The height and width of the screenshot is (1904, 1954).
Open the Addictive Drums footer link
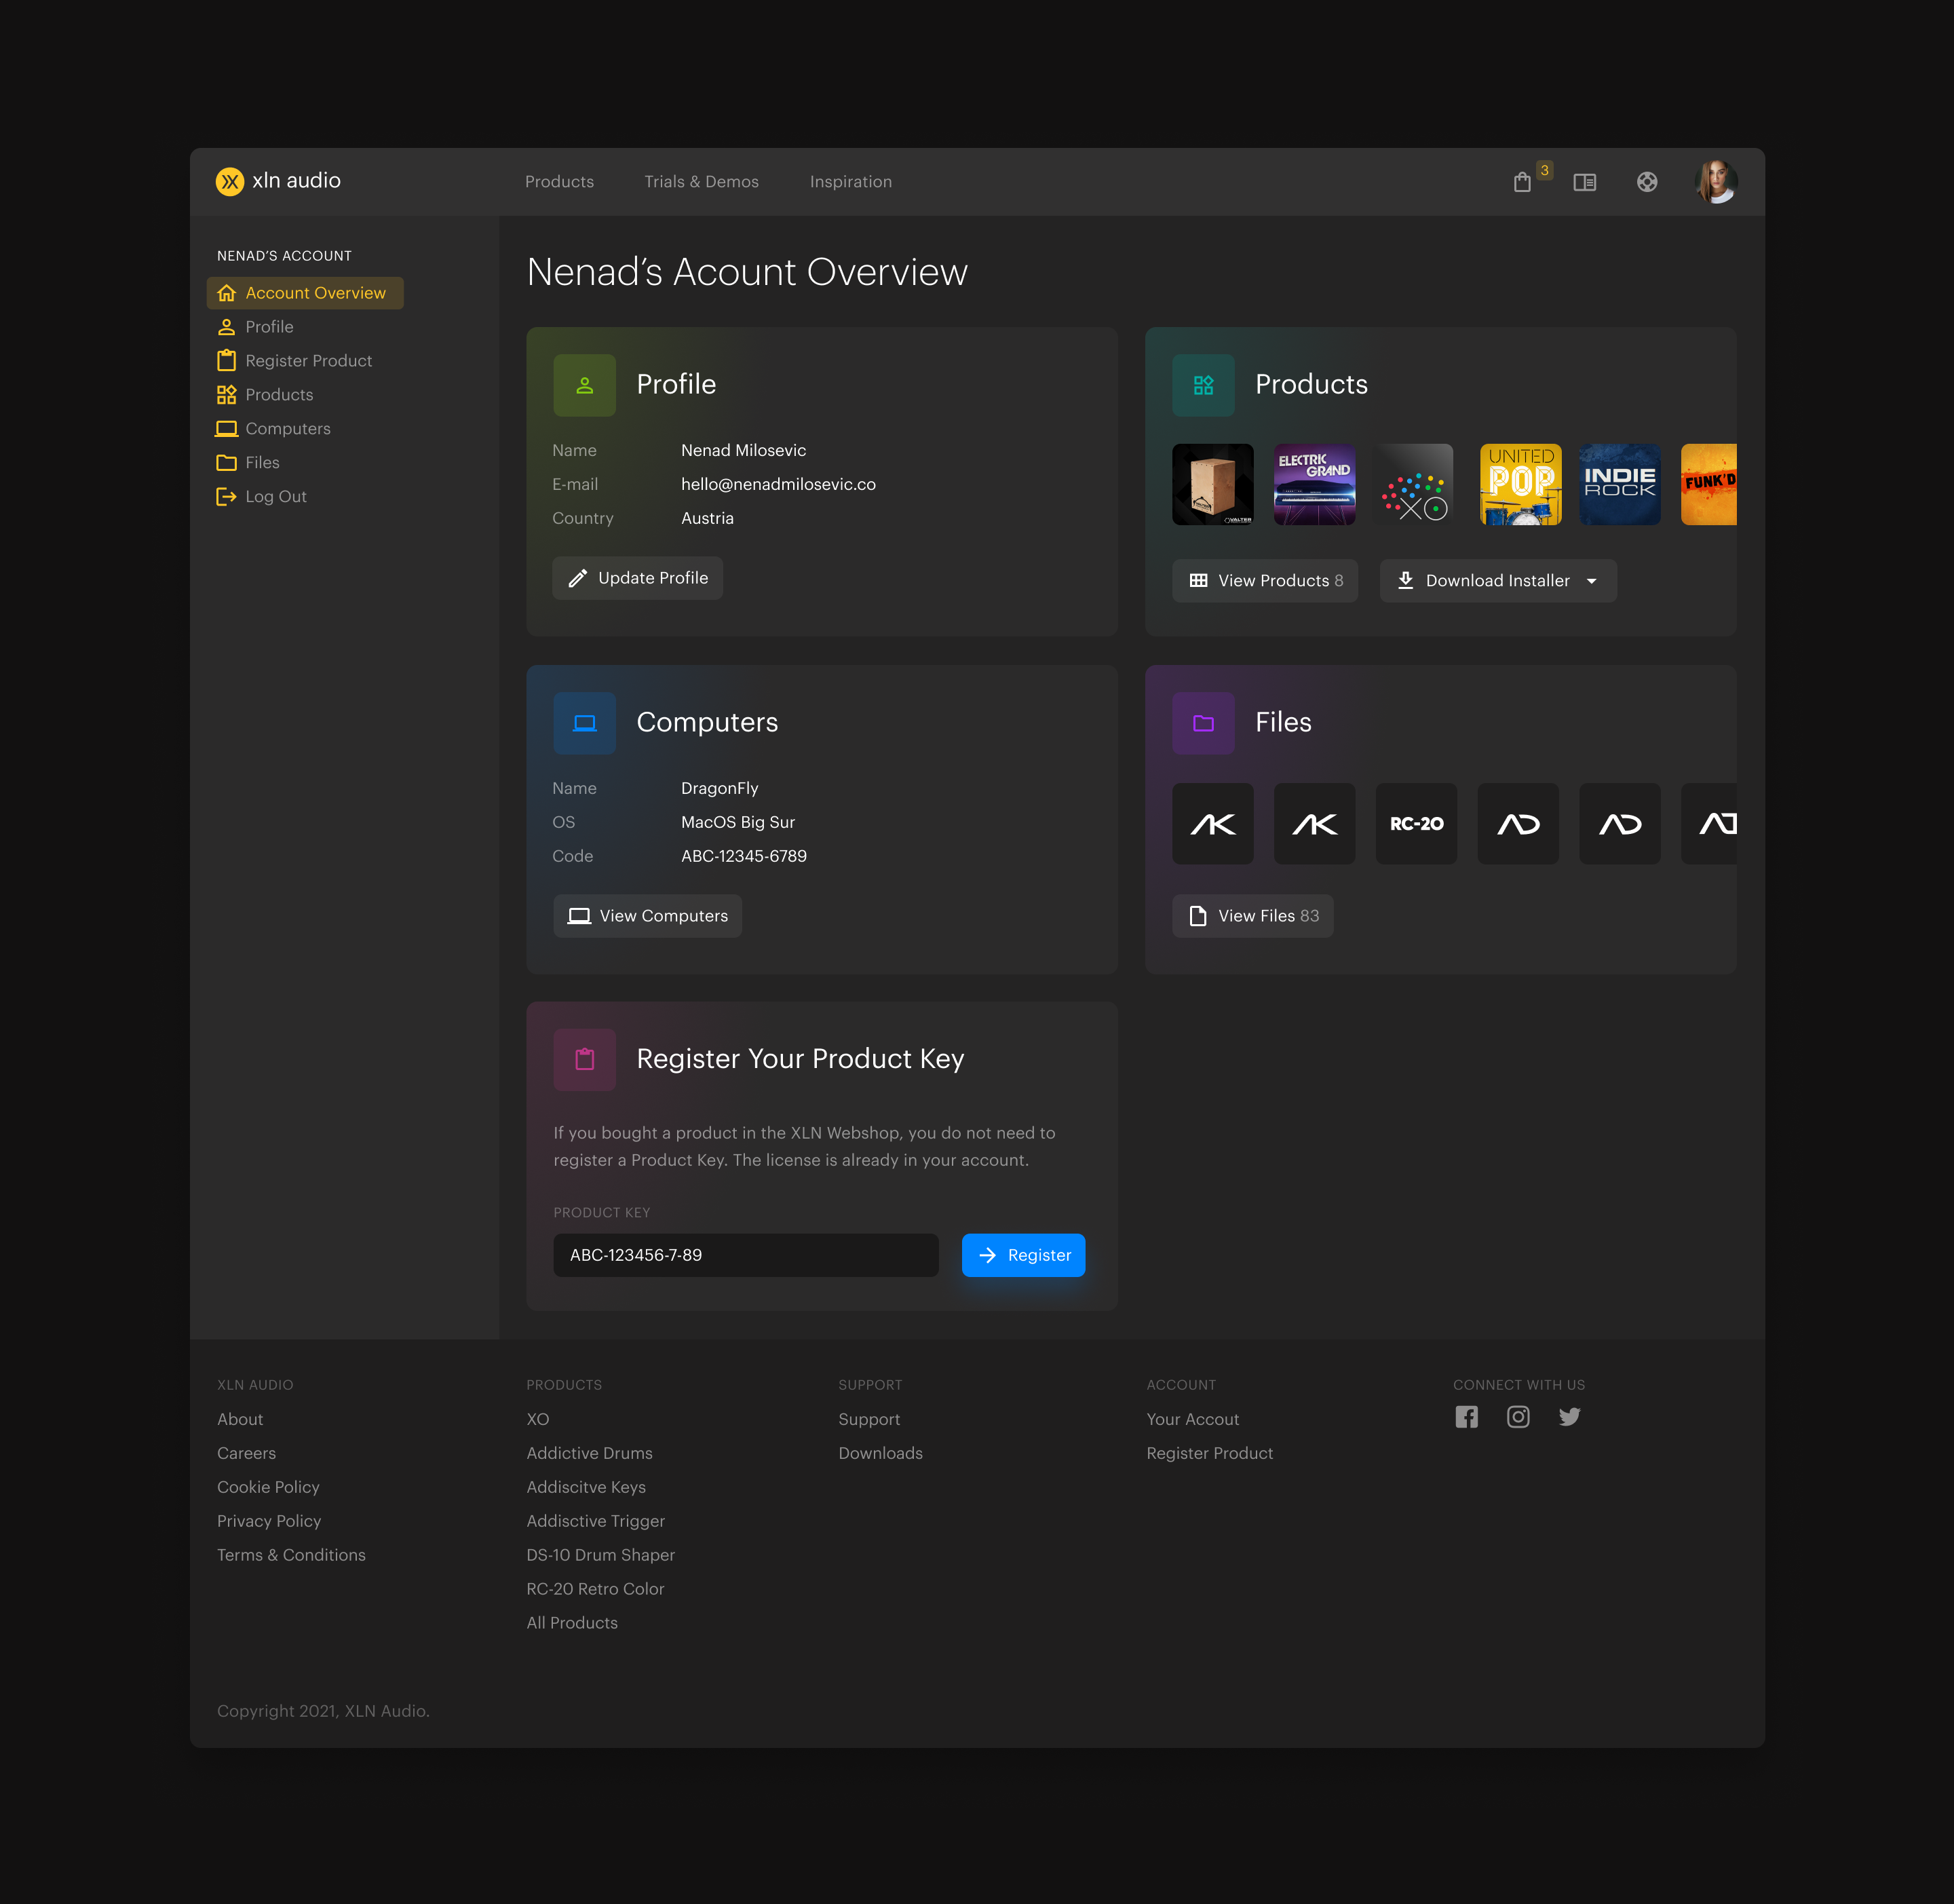tap(589, 1453)
